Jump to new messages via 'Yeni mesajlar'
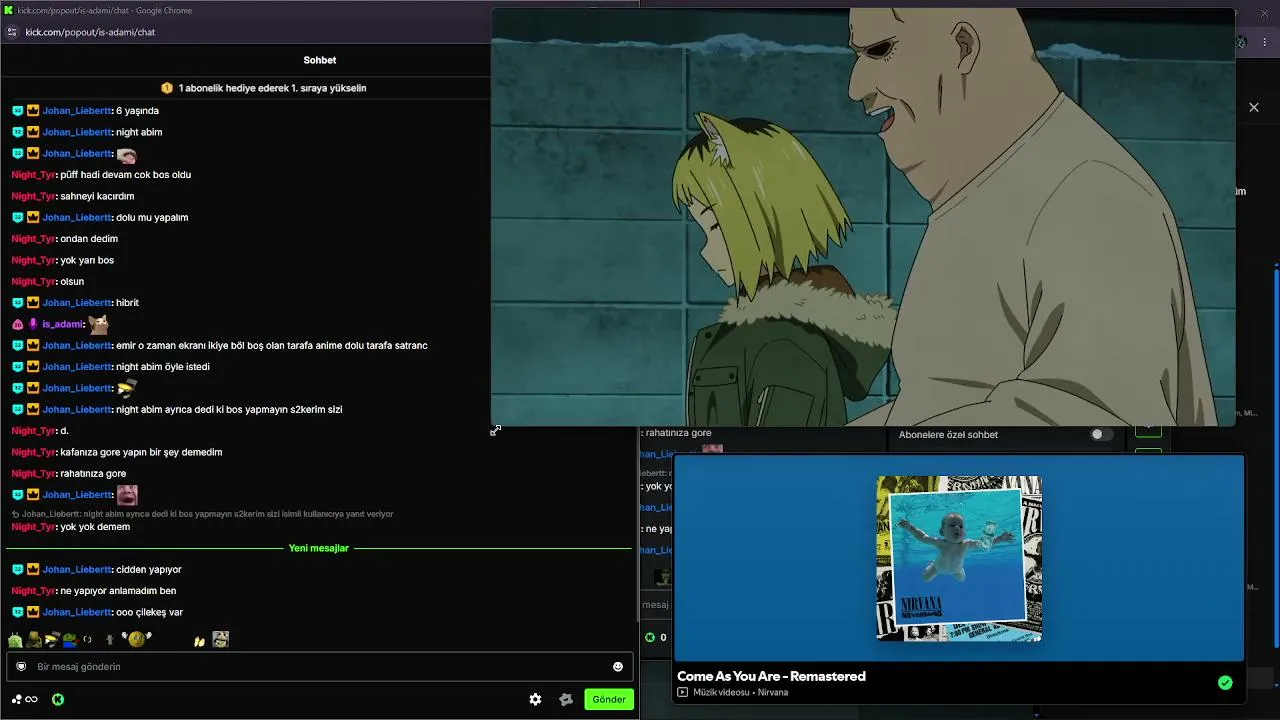The width and height of the screenshot is (1280, 720). tap(319, 548)
